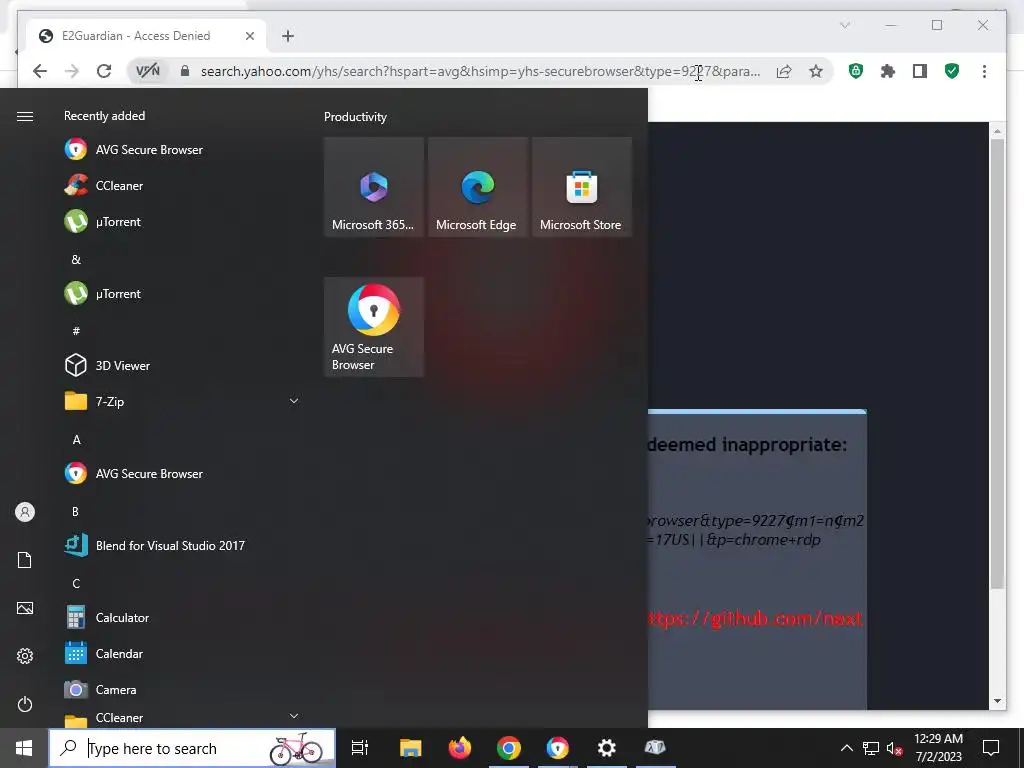This screenshot has width=1024, height=768.
Task: Reload the current page
Action: [104, 71]
